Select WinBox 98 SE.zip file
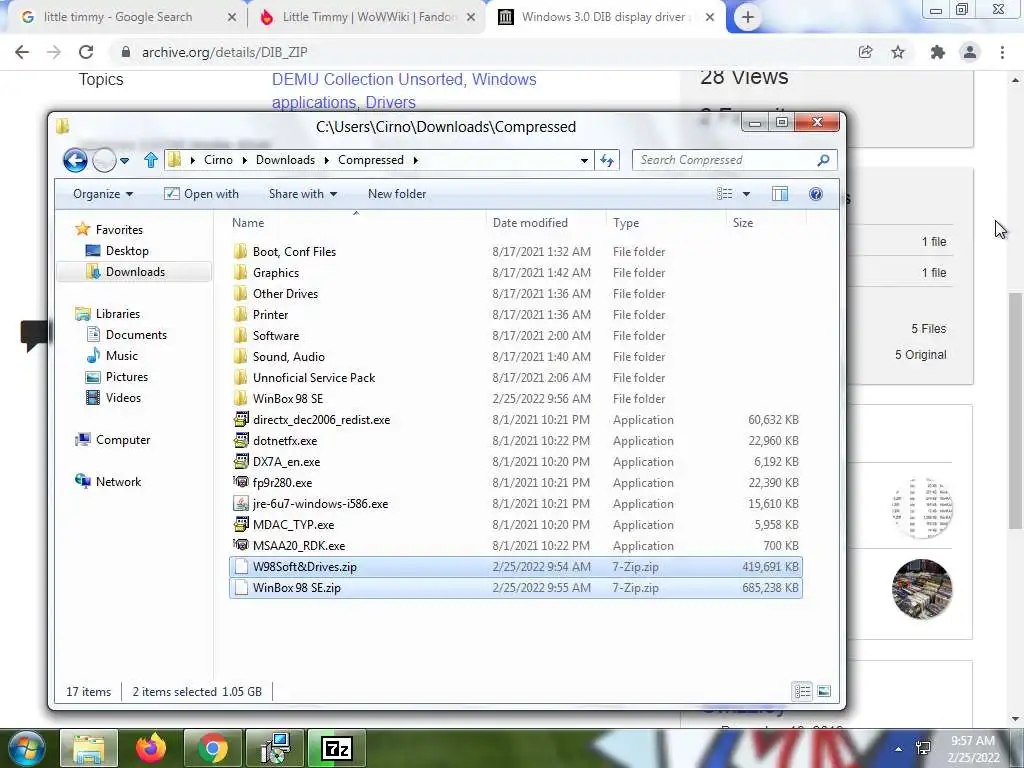 point(516,588)
